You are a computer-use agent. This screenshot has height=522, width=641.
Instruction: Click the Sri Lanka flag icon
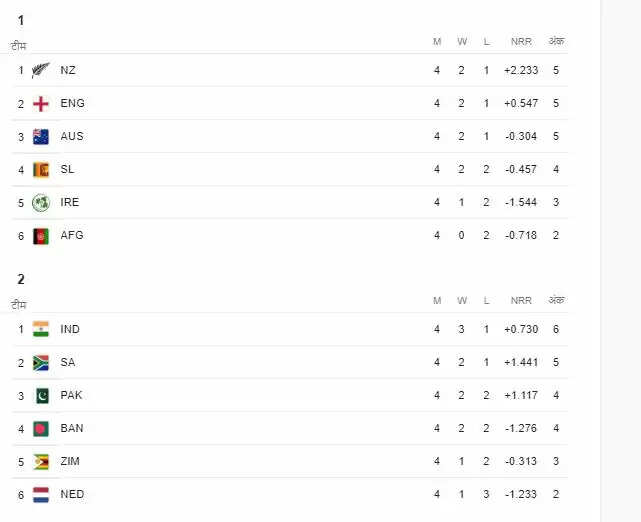[40, 169]
